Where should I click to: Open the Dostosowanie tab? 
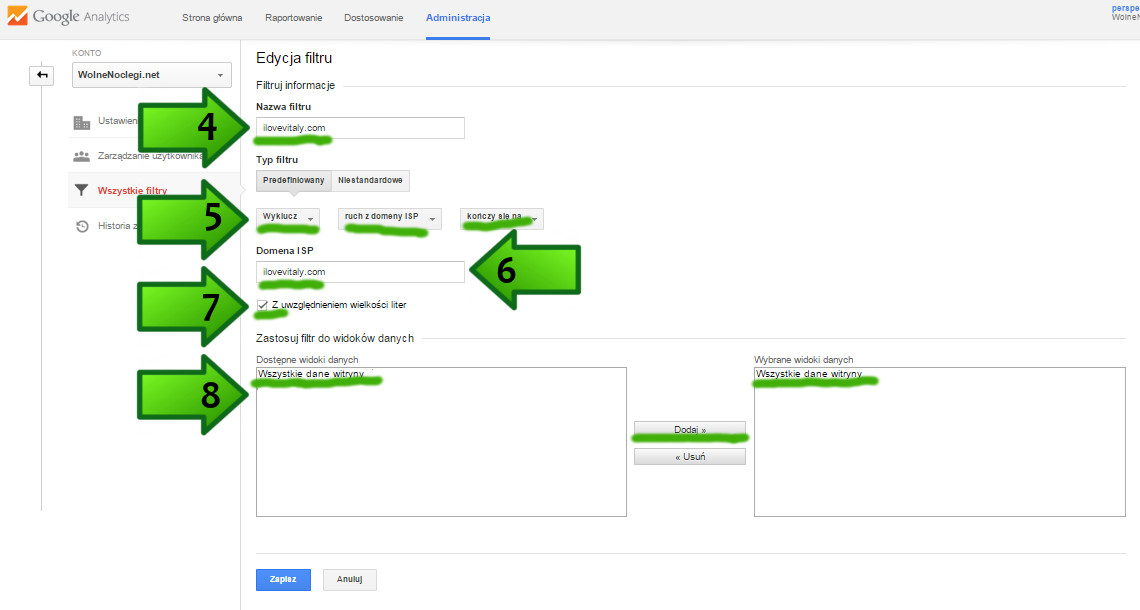click(375, 19)
